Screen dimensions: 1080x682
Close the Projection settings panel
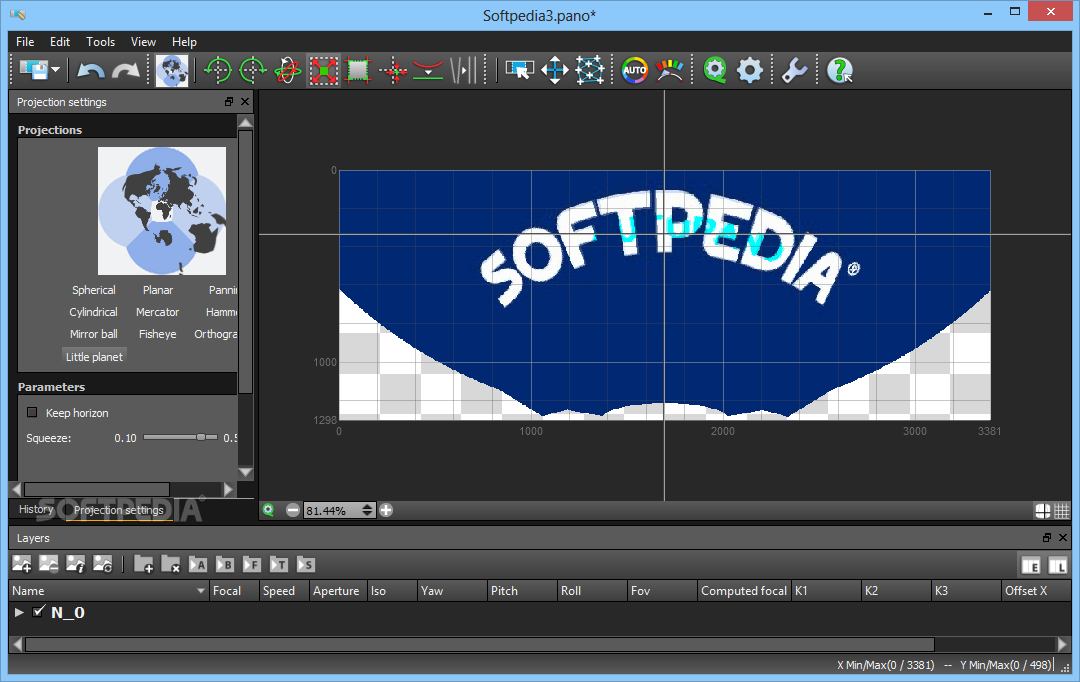(x=245, y=101)
